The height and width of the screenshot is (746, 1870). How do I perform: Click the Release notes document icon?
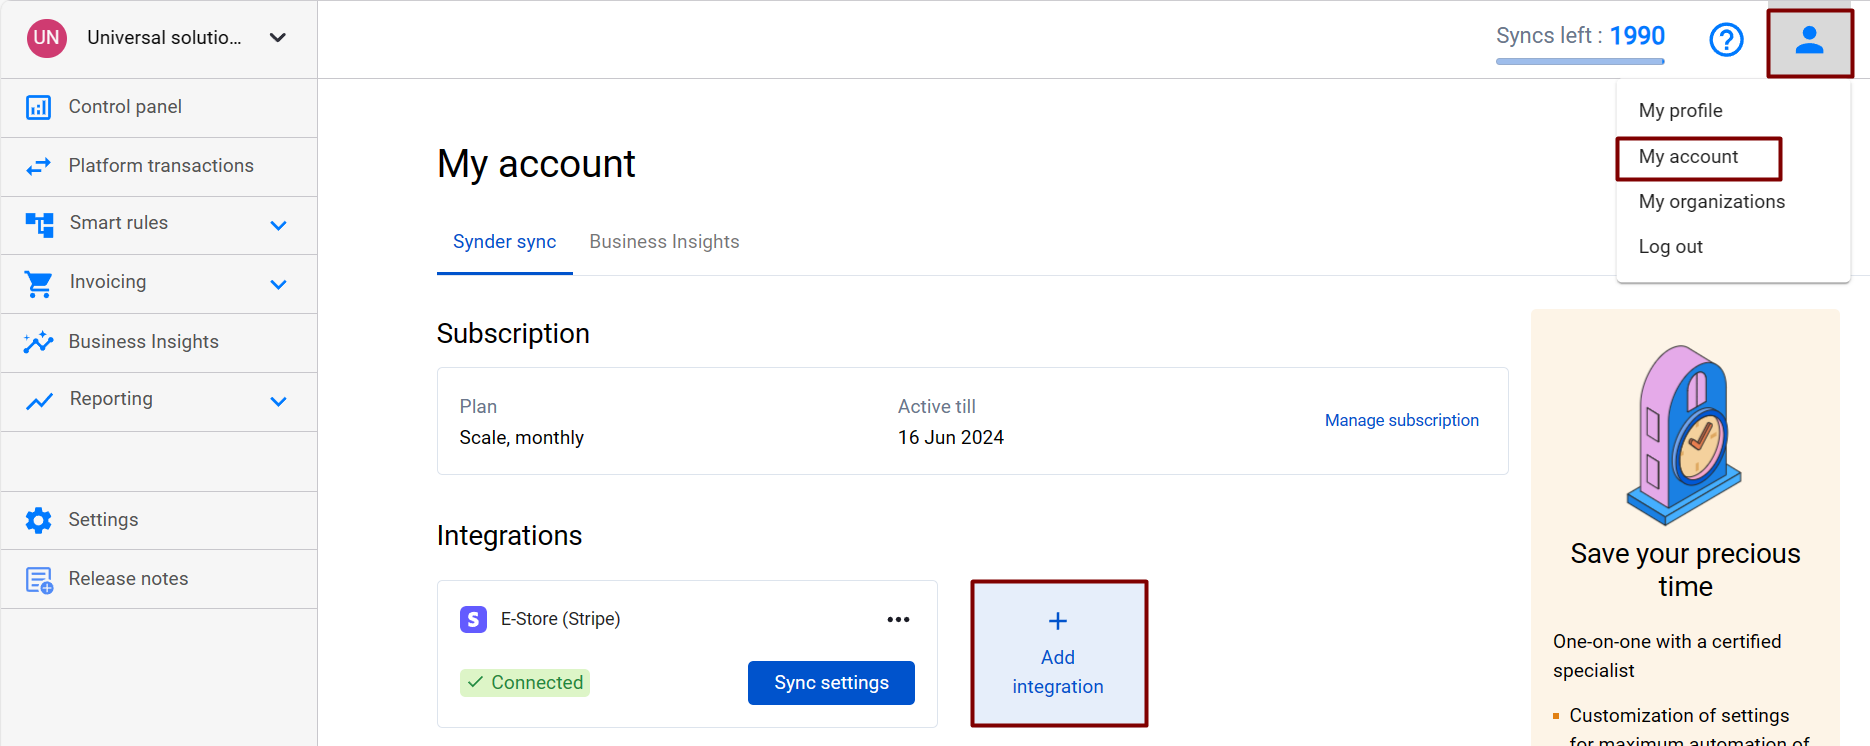pyautogui.click(x=39, y=580)
